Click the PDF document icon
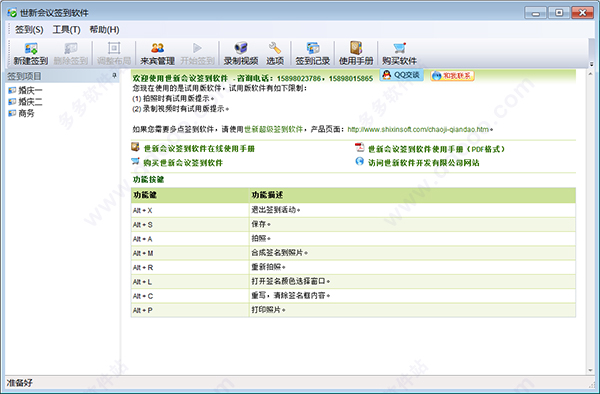 pyautogui.click(x=359, y=148)
